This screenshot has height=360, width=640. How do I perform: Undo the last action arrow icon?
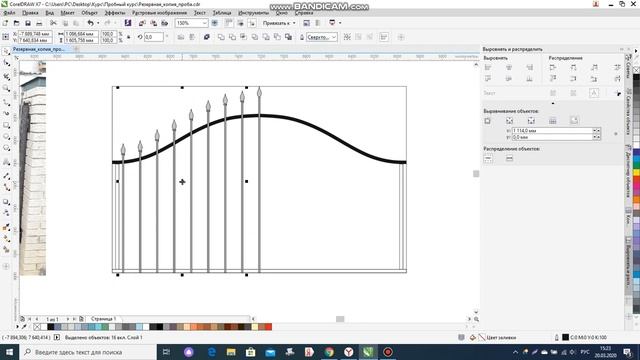pyautogui.click(x=91, y=23)
